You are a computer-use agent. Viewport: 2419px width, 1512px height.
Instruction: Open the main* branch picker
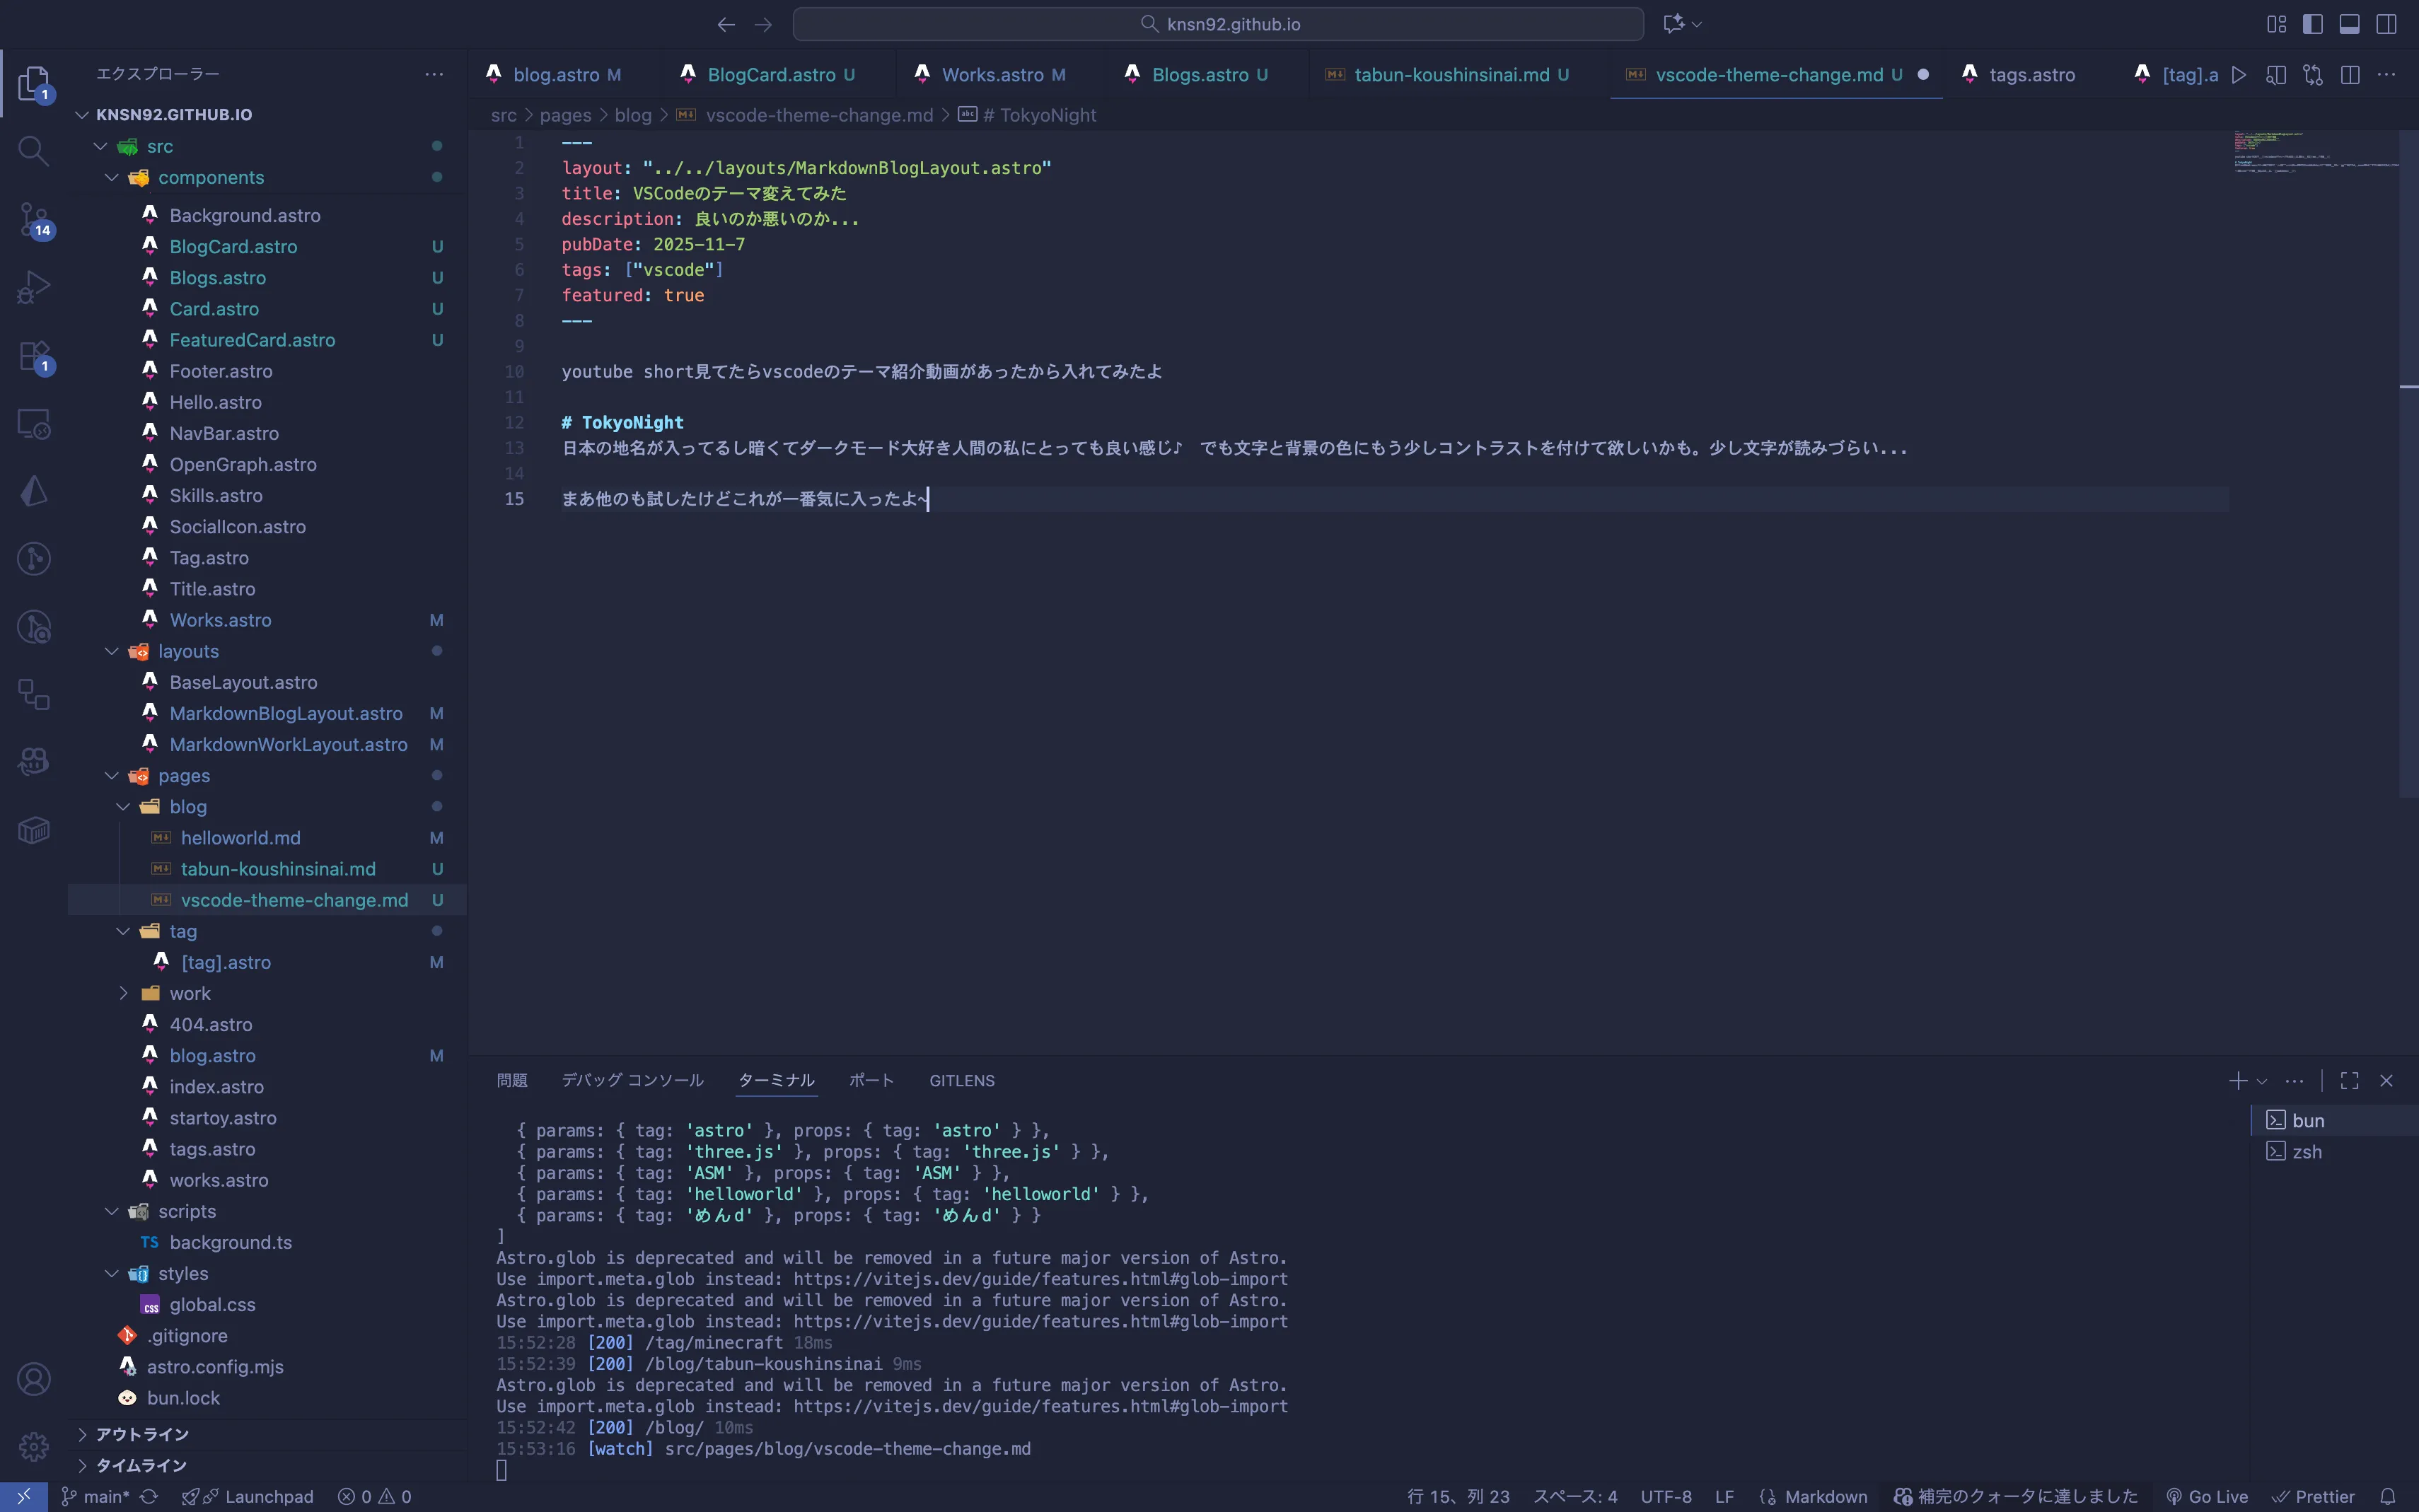[95, 1497]
